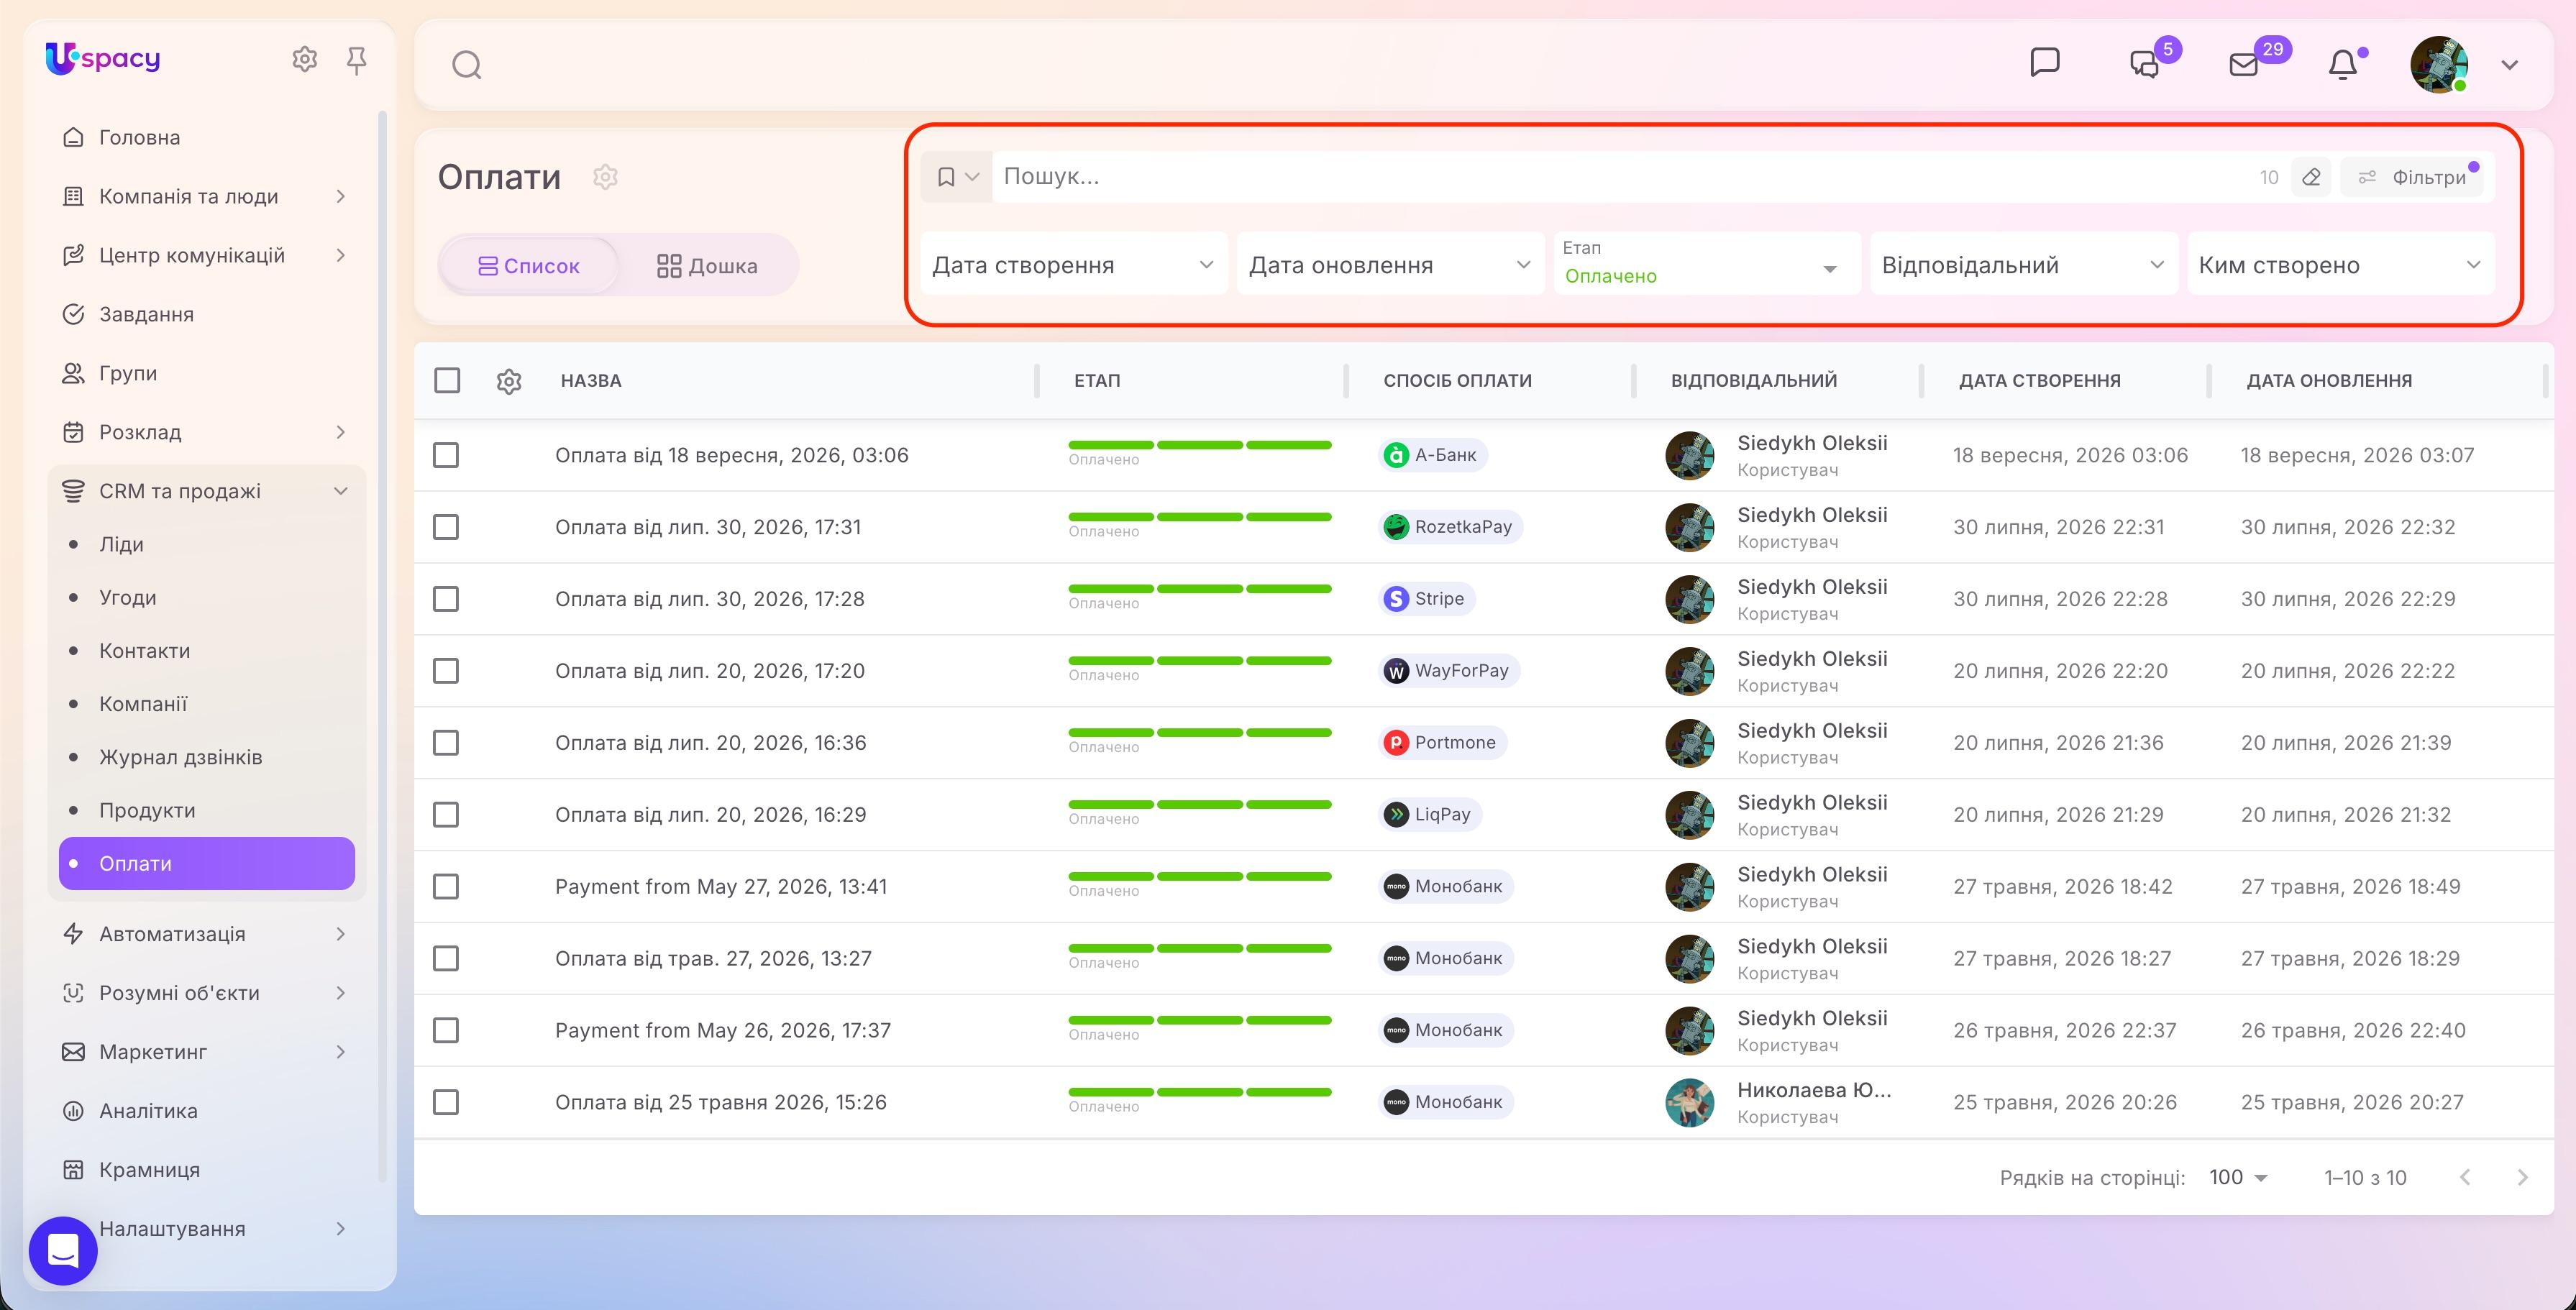Check row Оплата від лип. 20, 2026, 16:36
This screenshot has width=2576, height=1310.
(446, 743)
